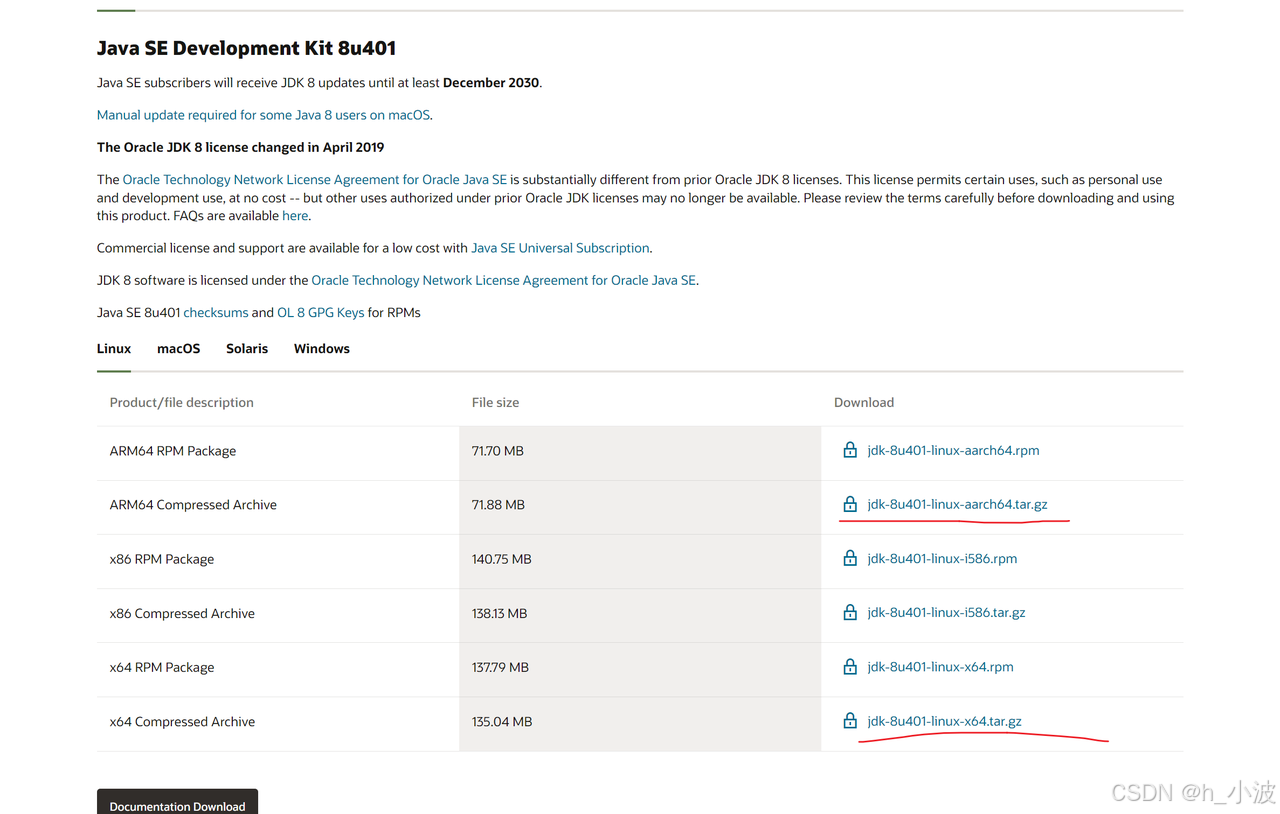
Task: Download jdk-8u401-linux-i586.rpm
Action: (942, 558)
